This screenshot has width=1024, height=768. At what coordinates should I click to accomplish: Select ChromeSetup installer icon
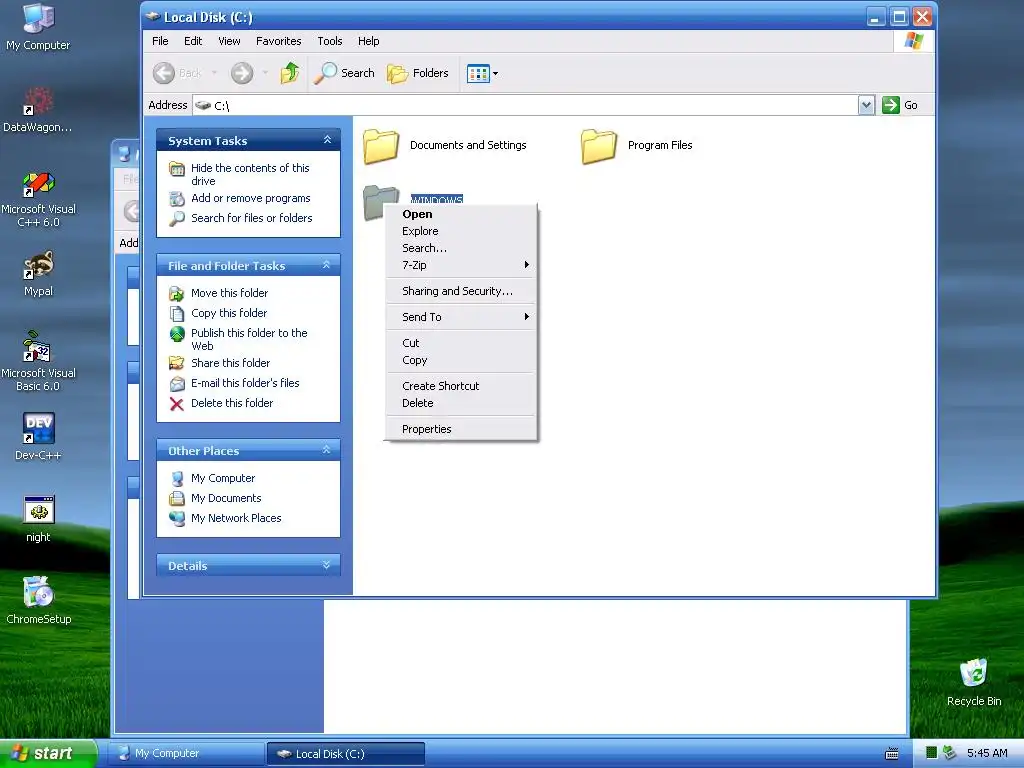click(38, 600)
